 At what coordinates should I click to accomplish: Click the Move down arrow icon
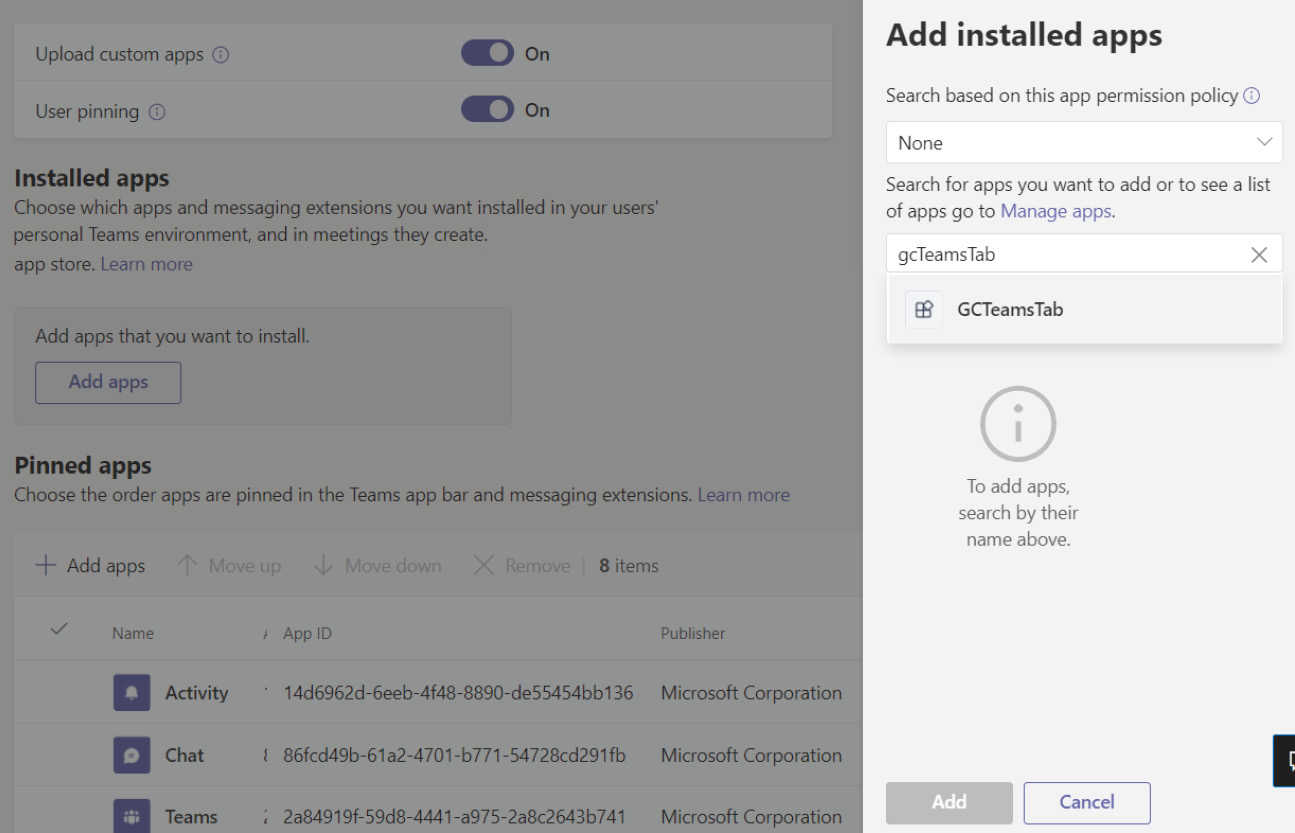pyautogui.click(x=323, y=566)
